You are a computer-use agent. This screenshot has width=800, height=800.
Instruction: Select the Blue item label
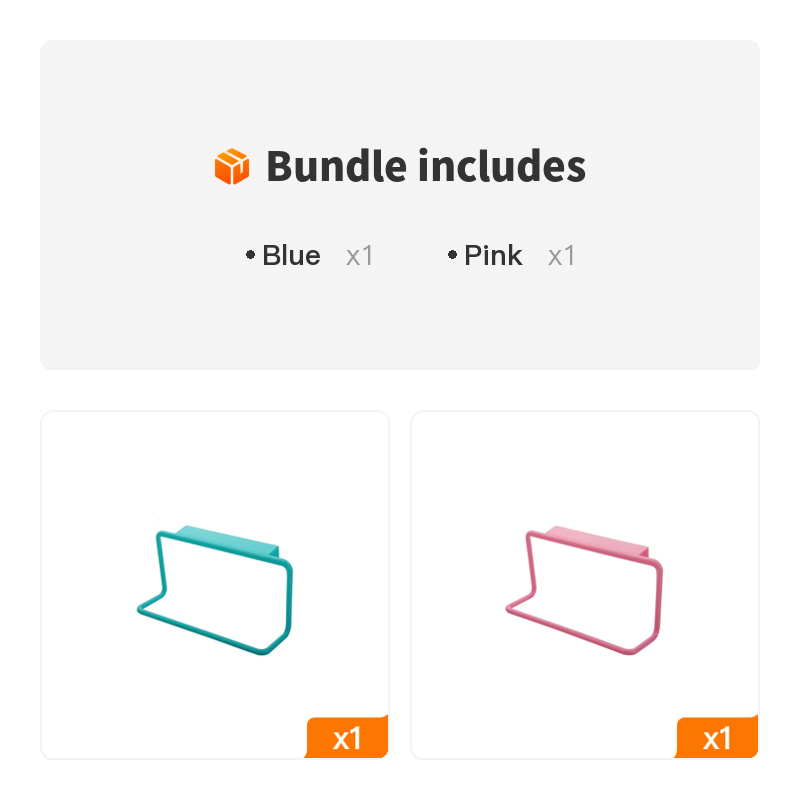pos(291,256)
